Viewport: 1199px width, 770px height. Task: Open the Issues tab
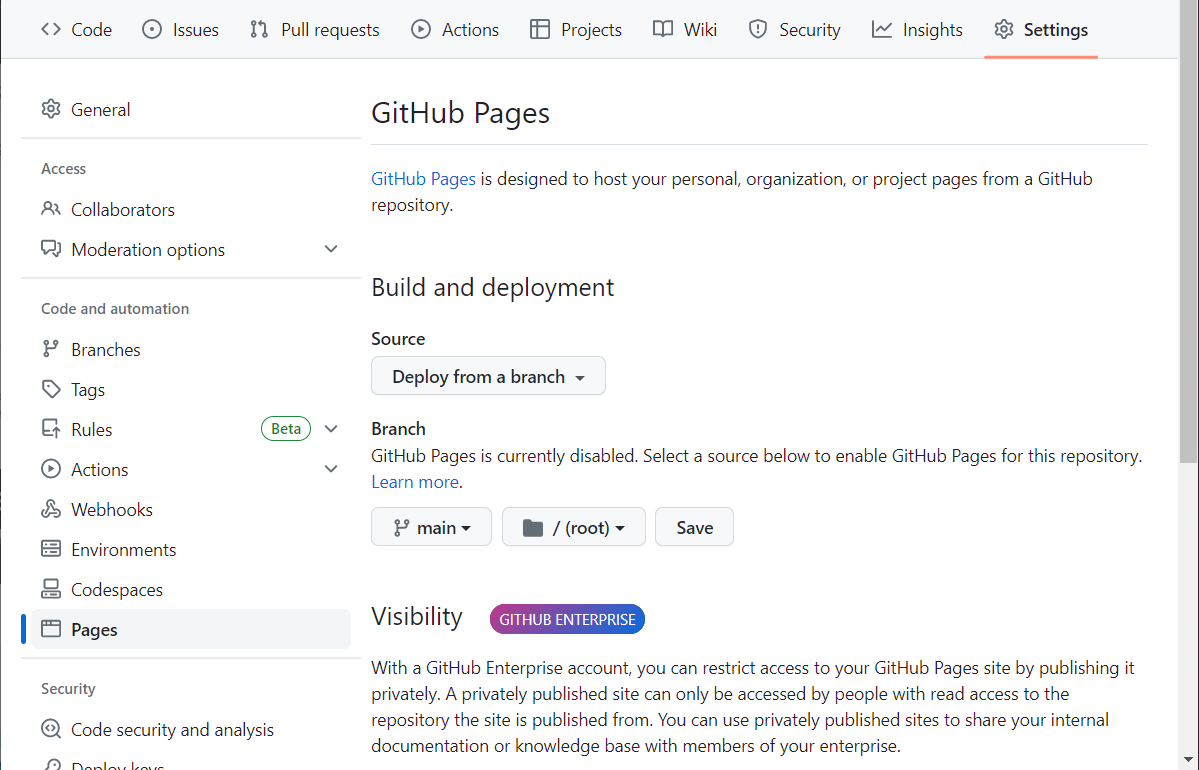(x=180, y=30)
